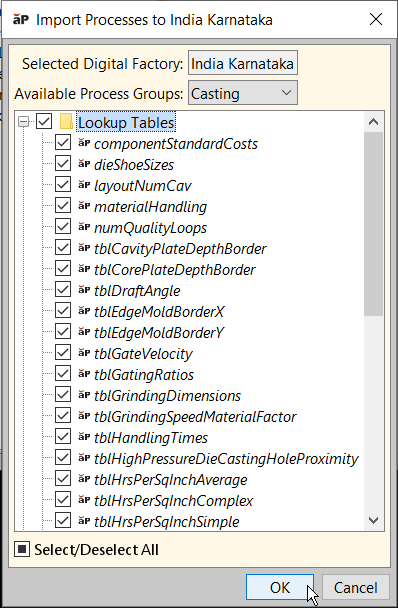398x608 pixels.
Task: Click the aP icon beside tblHrsPerSqInchAverage
Action: tap(84, 478)
